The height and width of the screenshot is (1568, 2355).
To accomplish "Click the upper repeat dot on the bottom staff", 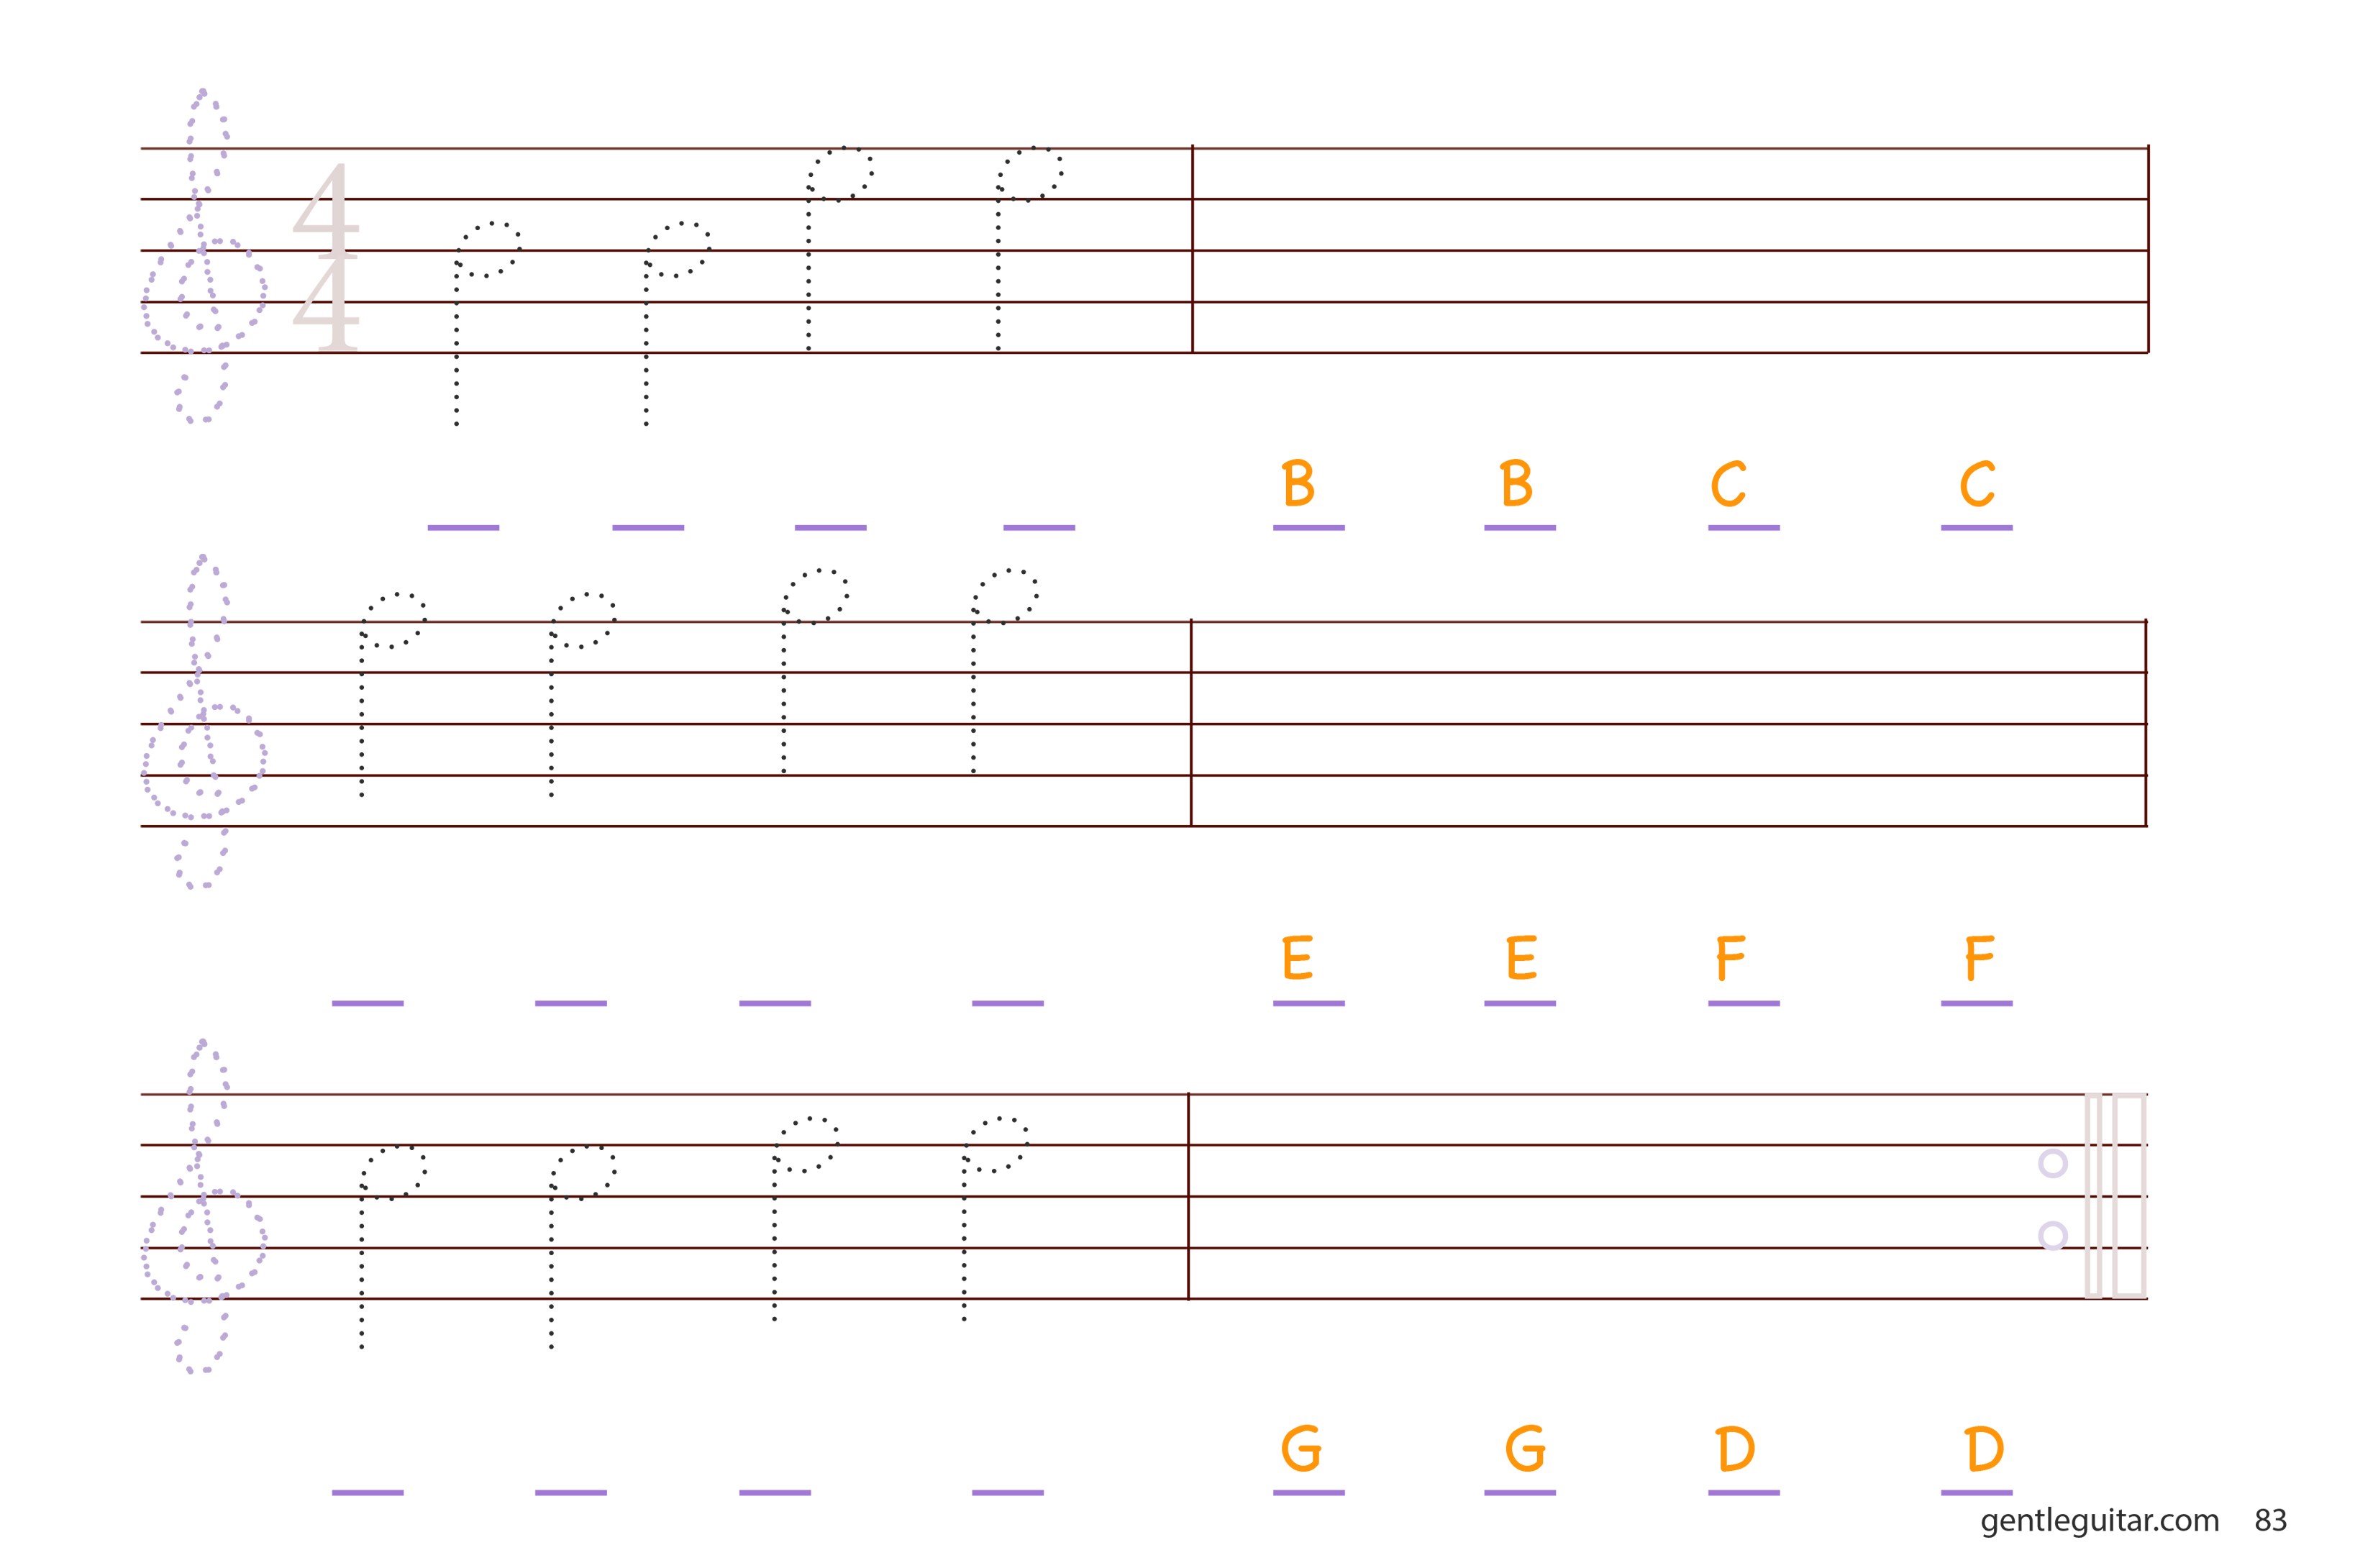I will (2052, 1163).
